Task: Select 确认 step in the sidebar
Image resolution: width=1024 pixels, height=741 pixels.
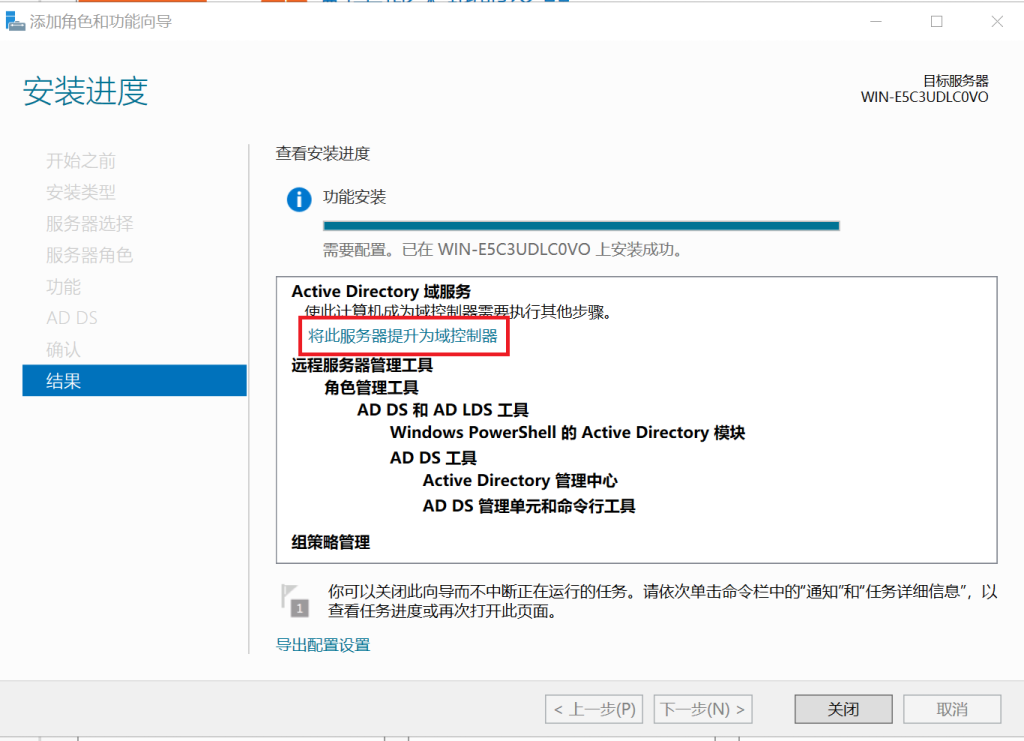Action: pos(63,349)
